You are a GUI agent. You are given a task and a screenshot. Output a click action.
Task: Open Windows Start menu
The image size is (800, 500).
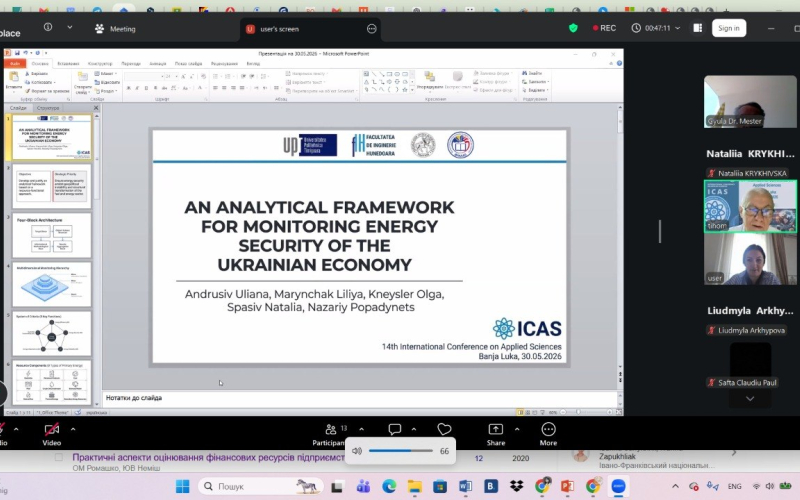[x=182, y=486]
